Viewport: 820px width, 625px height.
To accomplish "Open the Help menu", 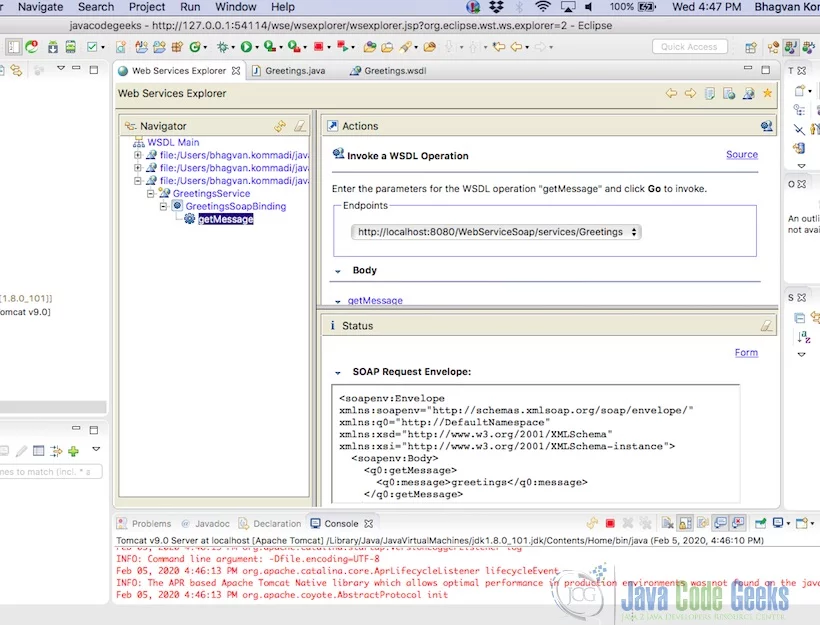I will [x=283, y=7].
